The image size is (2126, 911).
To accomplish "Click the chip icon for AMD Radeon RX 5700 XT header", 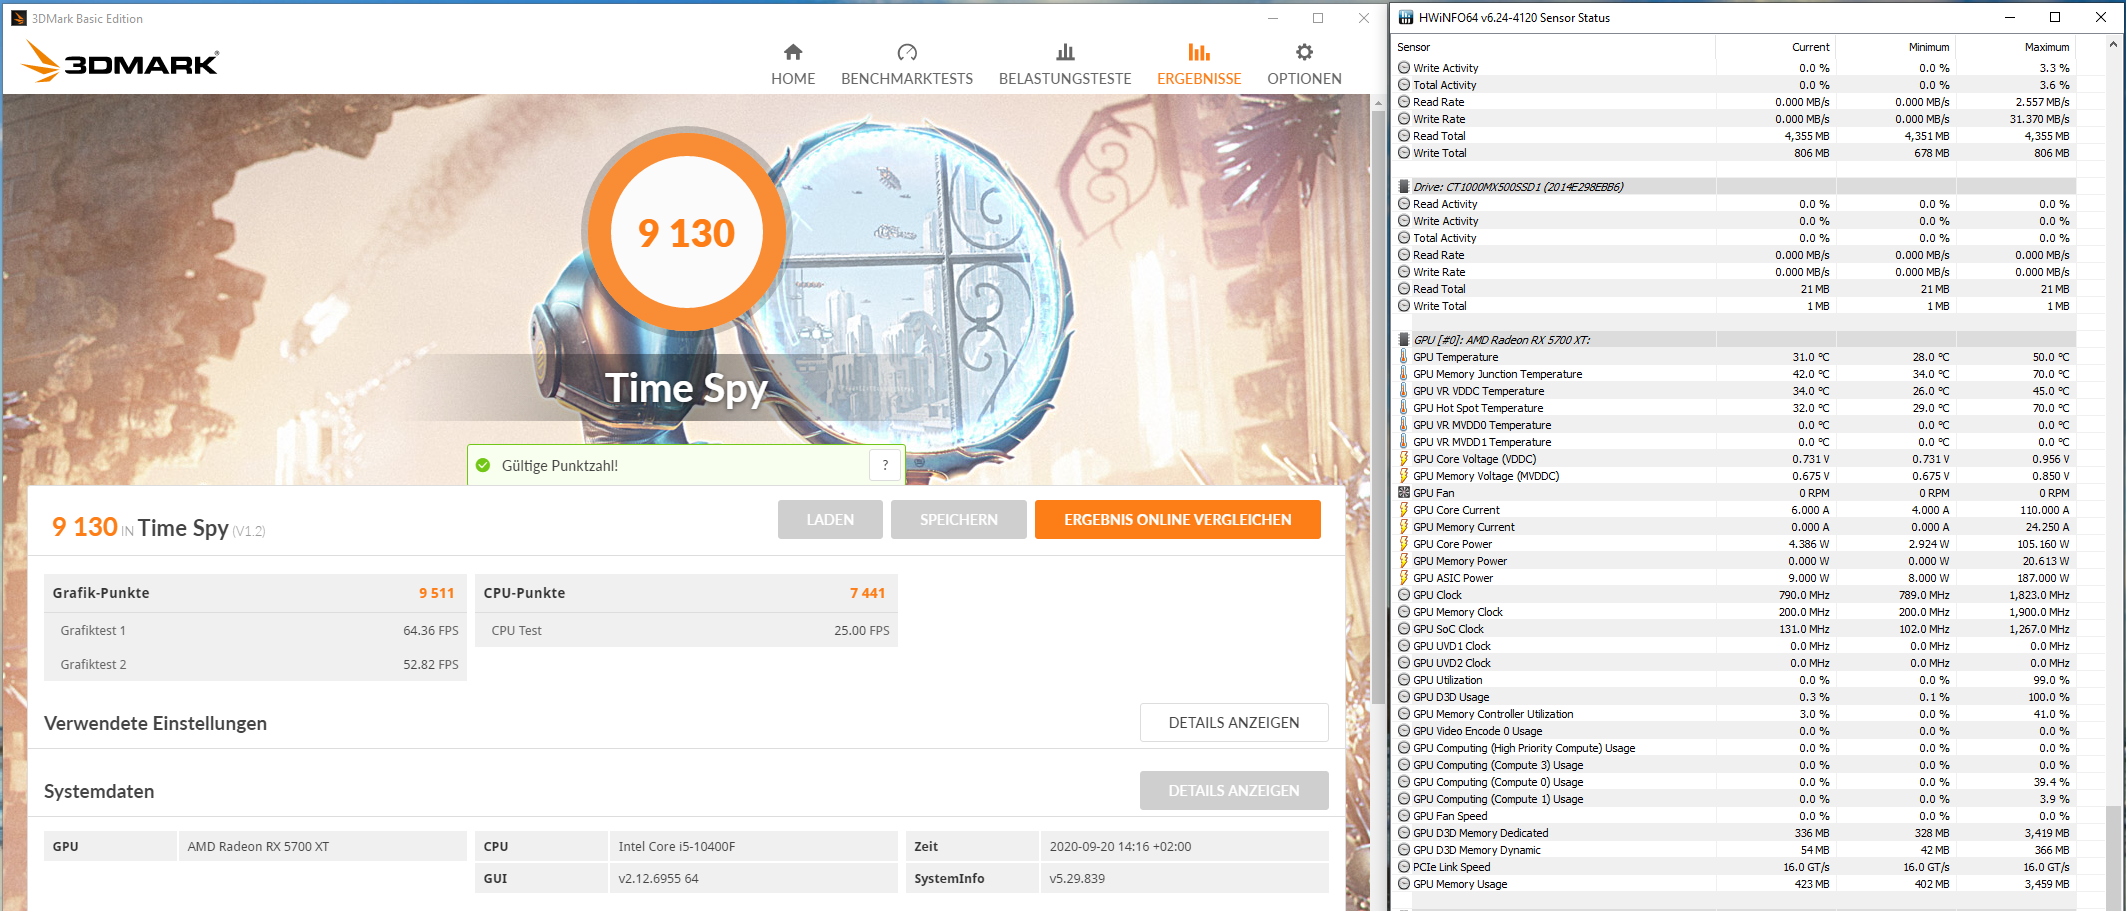I will coord(1404,340).
